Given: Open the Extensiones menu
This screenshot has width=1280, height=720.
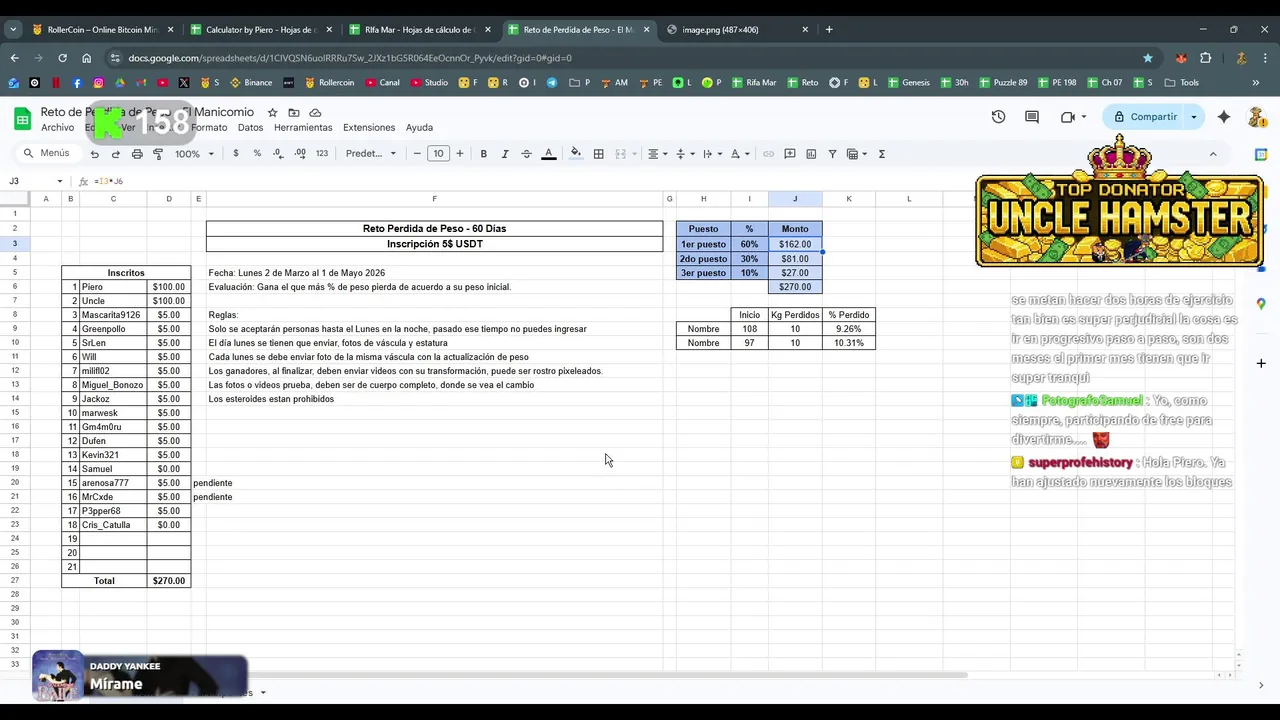Looking at the screenshot, I should [x=369, y=127].
